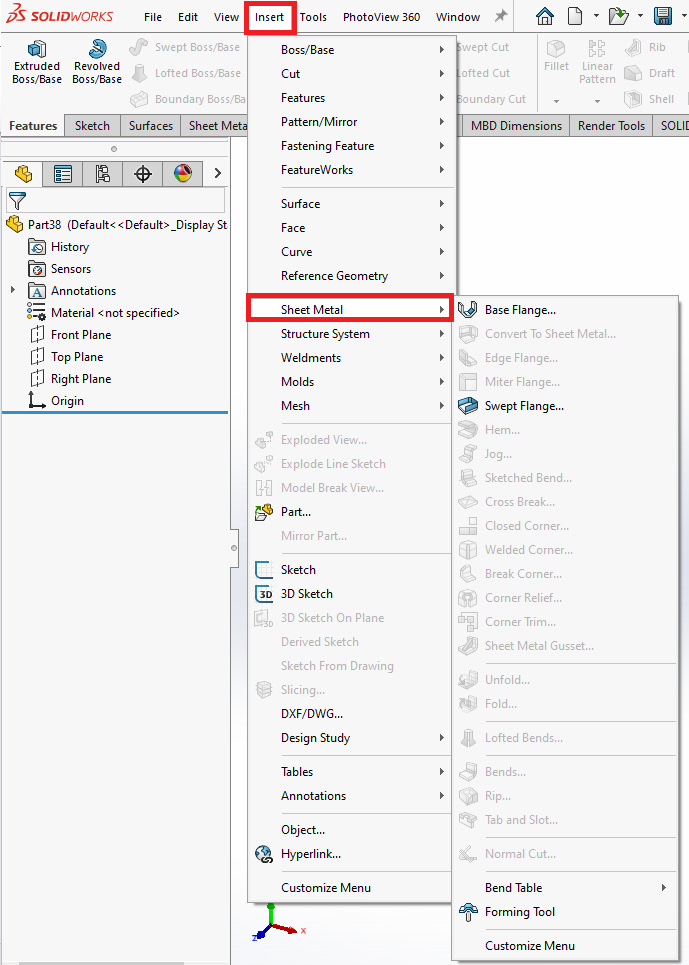Screen dimensions: 689x965
Task: Open the Structure System submenu entry
Action: point(351,334)
